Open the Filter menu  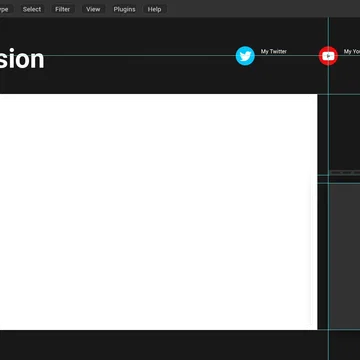[x=63, y=9]
